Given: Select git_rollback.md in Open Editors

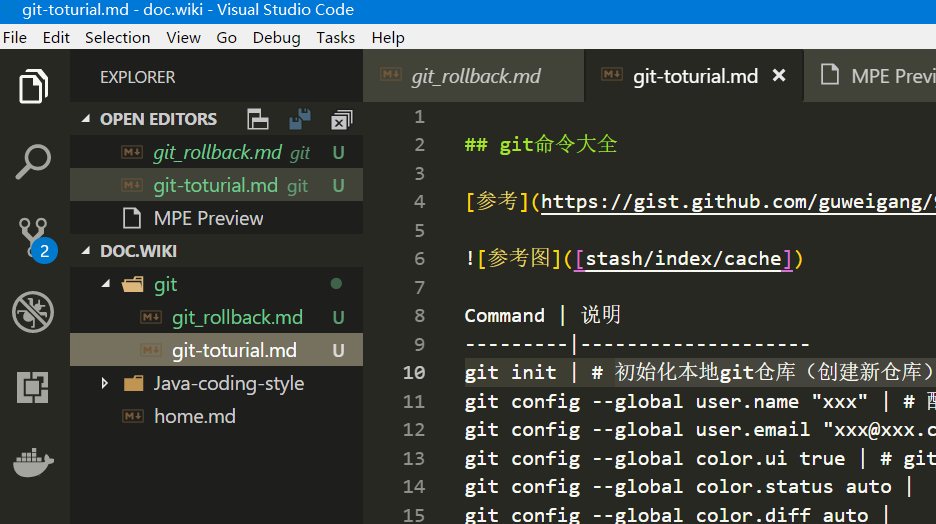Looking at the screenshot, I should pyautogui.click(x=216, y=152).
